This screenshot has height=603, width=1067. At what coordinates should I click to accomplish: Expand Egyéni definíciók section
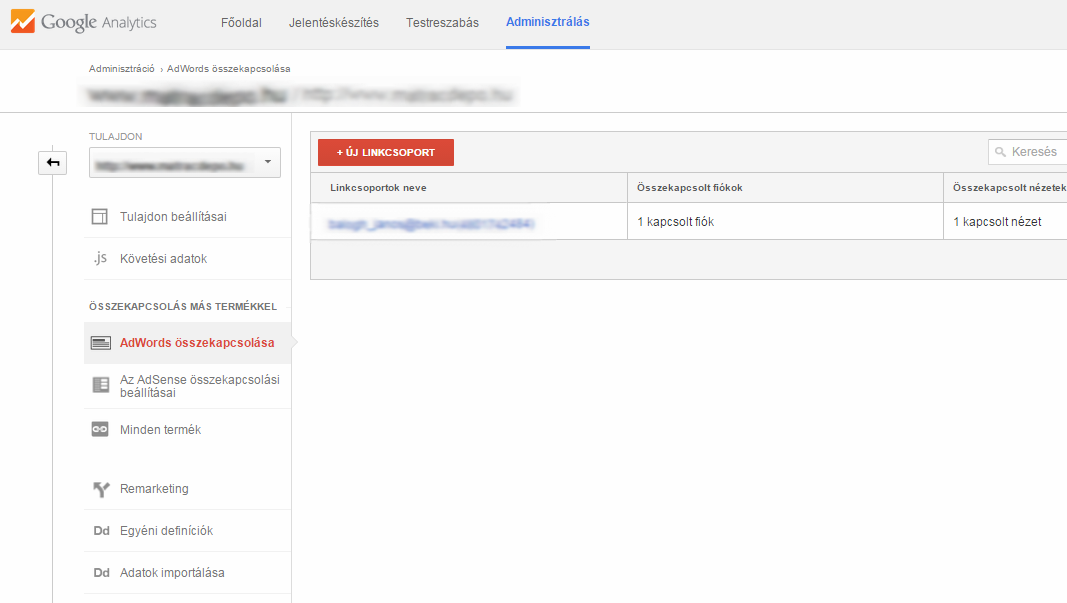166,531
